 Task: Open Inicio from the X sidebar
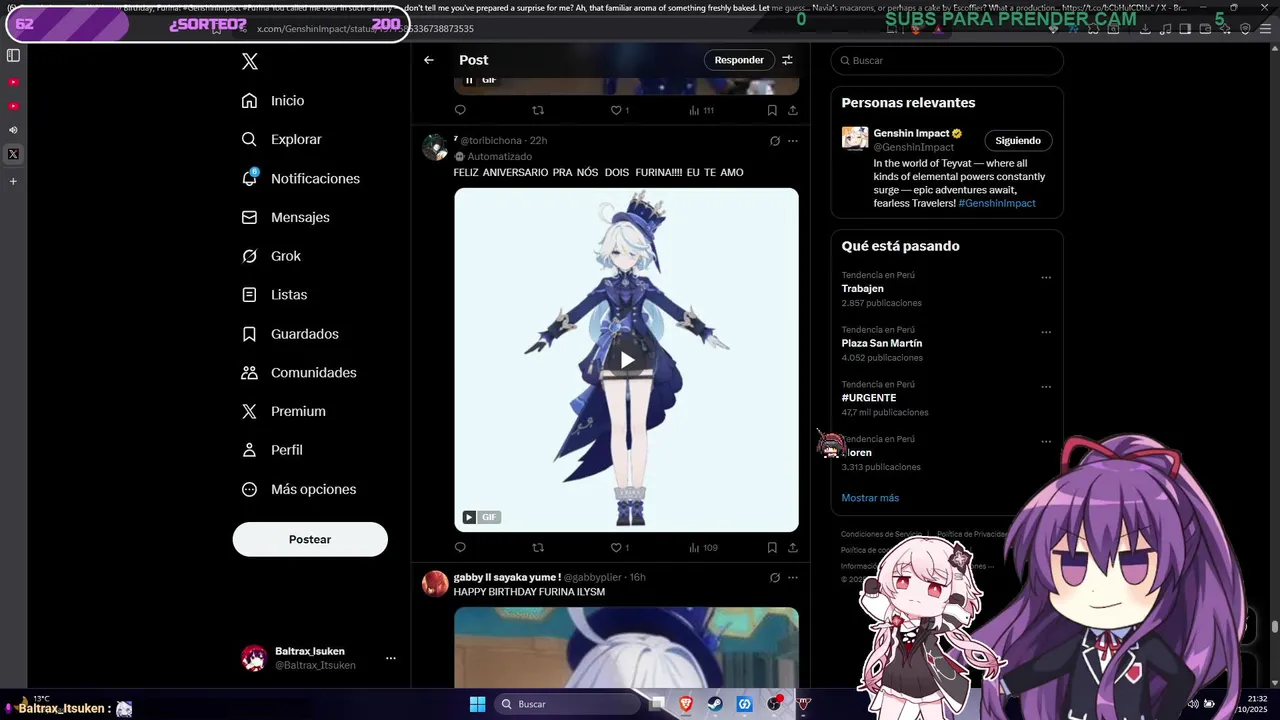273,101
